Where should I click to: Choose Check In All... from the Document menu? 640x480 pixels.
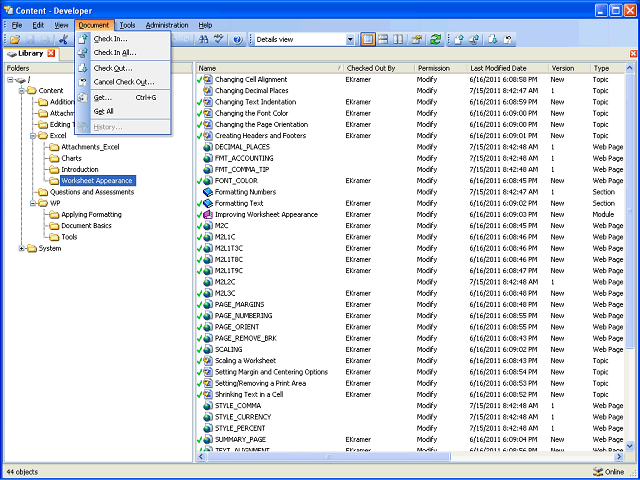coord(122,53)
